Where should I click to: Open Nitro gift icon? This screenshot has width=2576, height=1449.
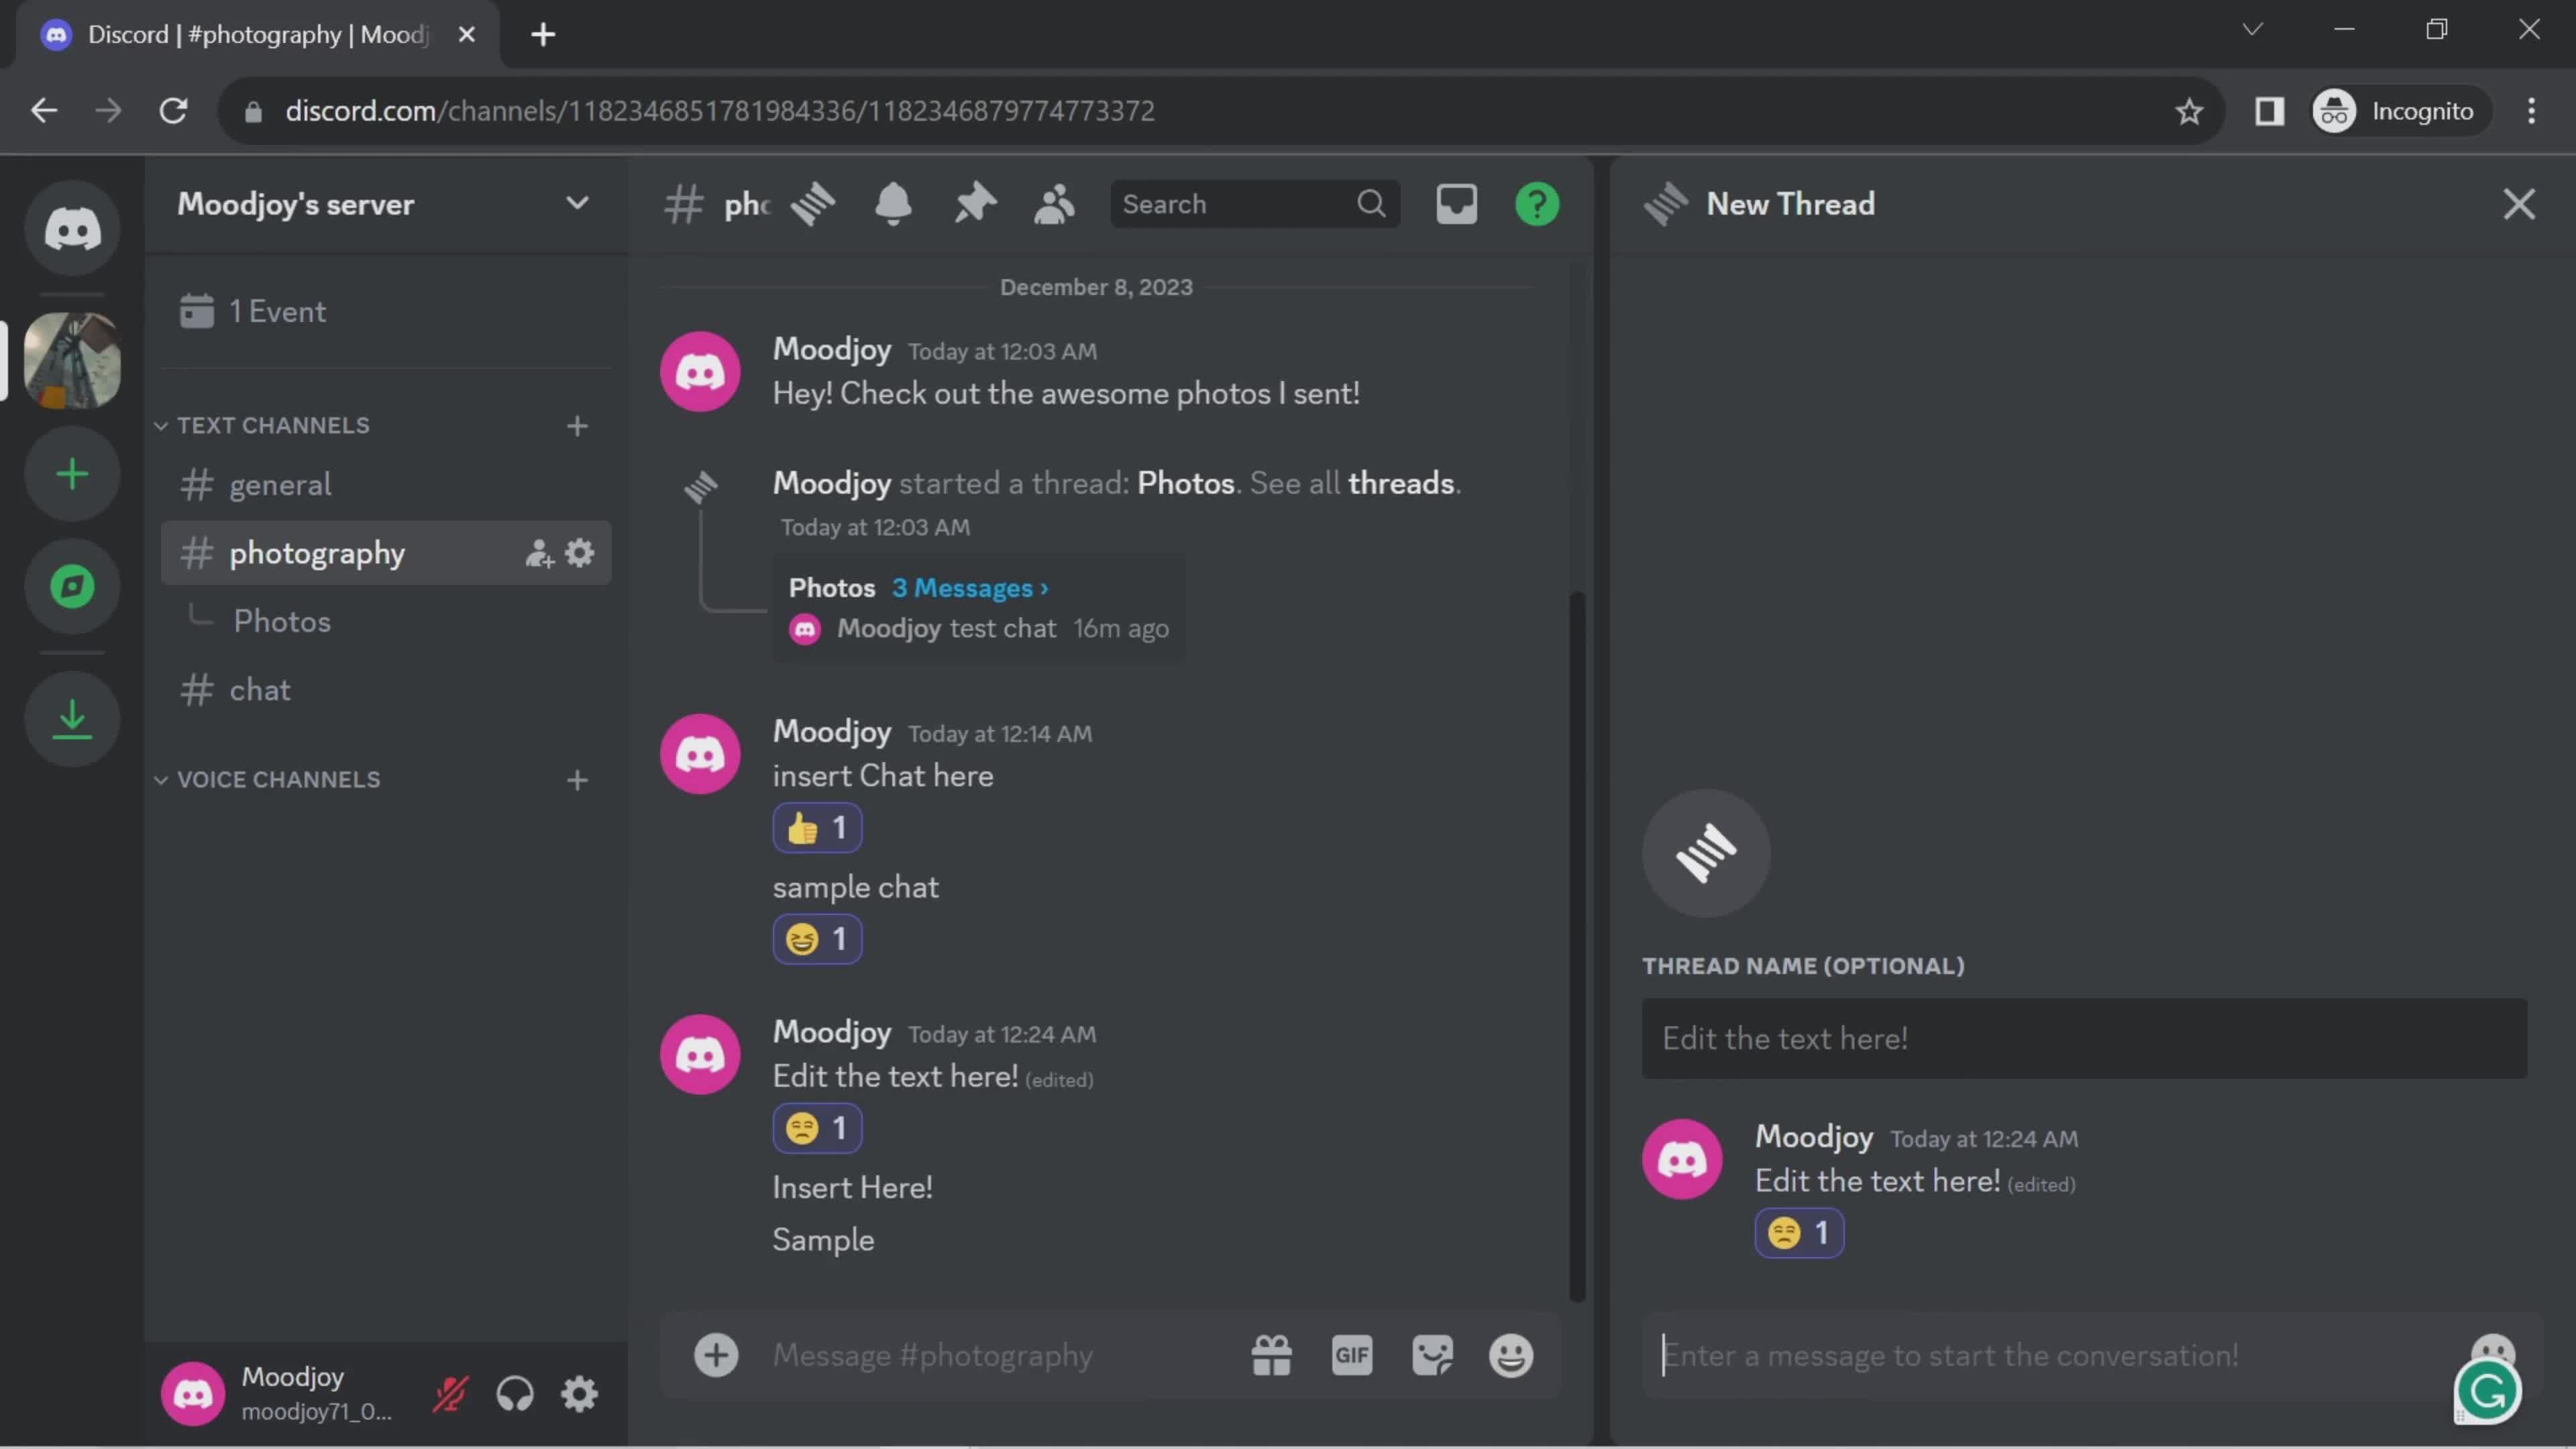pyautogui.click(x=1271, y=1355)
